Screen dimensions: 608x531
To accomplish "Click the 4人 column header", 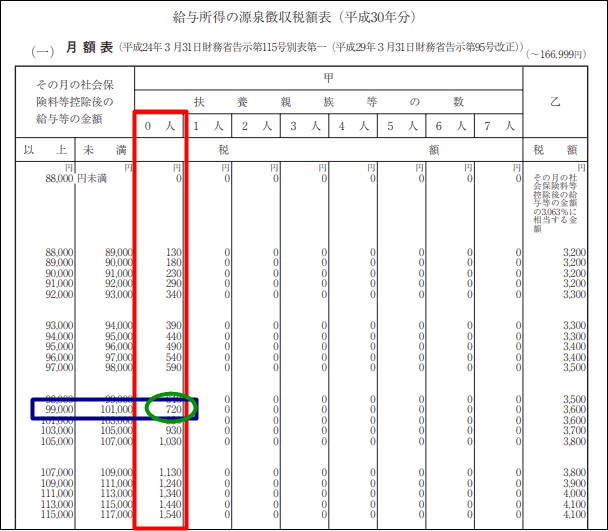I will pyautogui.click(x=353, y=126).
